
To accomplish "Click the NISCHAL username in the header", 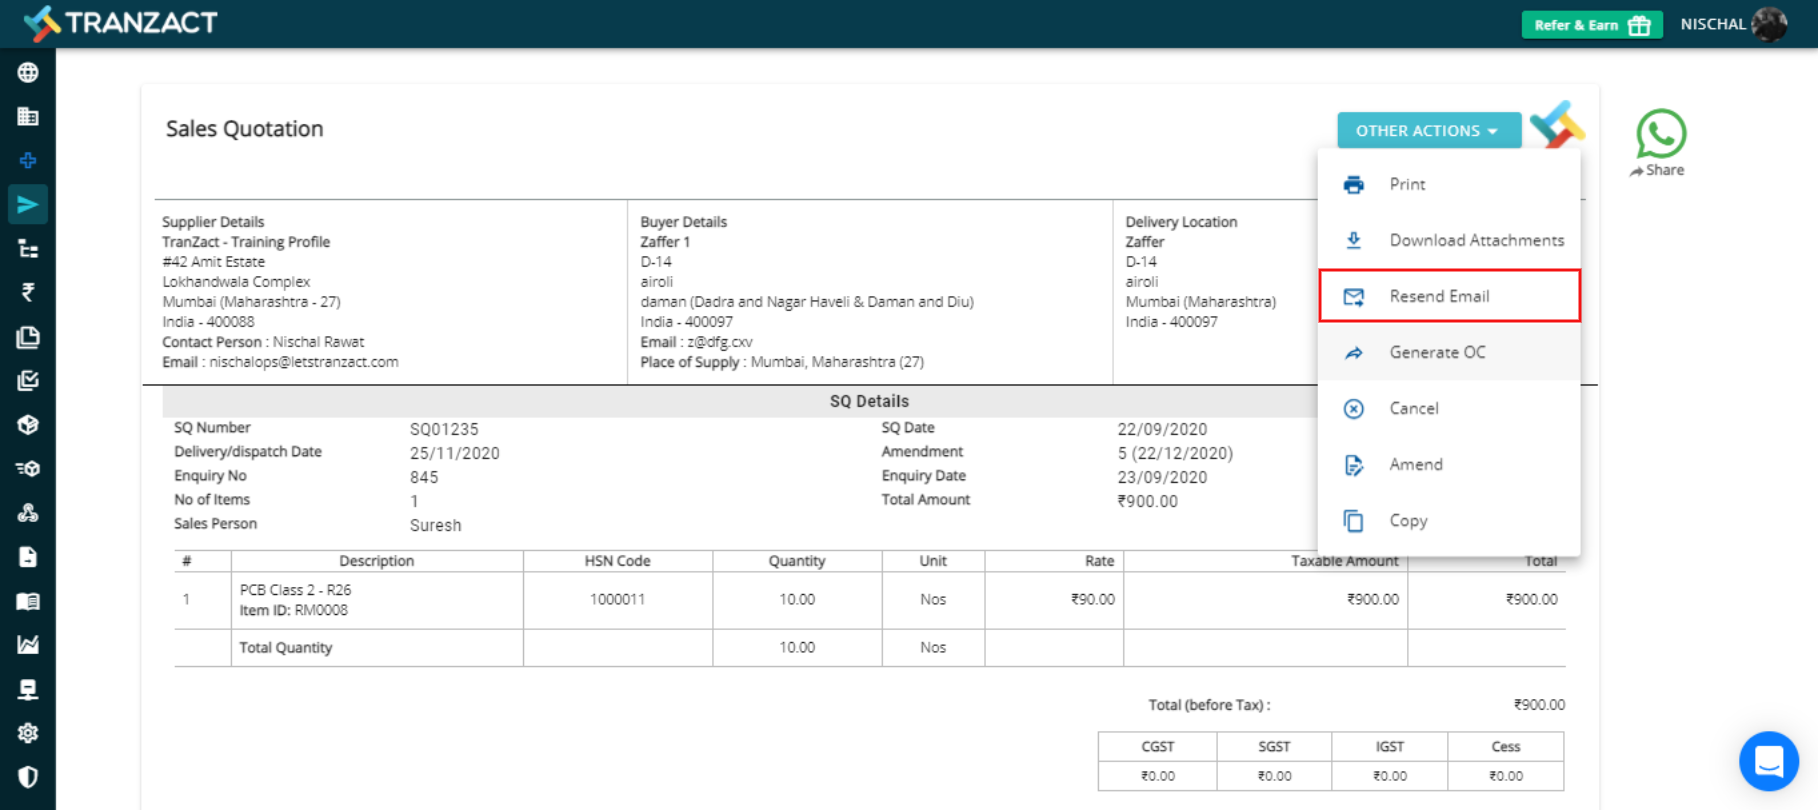I will [1713, 24].
